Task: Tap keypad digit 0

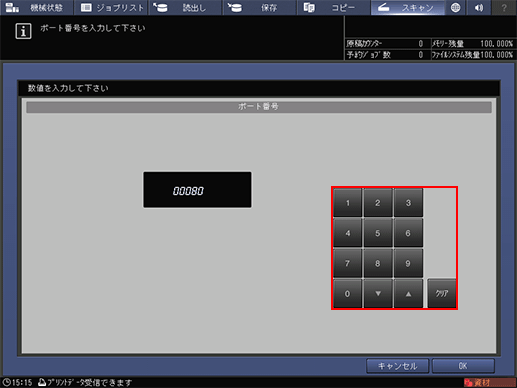Action: pos(348,294)
